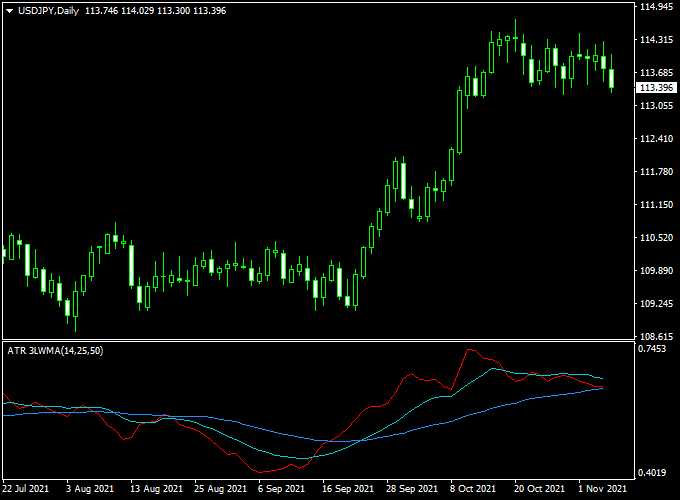Click the 114.945 price scale label
The image size is (680, 500).
point(657,7)
